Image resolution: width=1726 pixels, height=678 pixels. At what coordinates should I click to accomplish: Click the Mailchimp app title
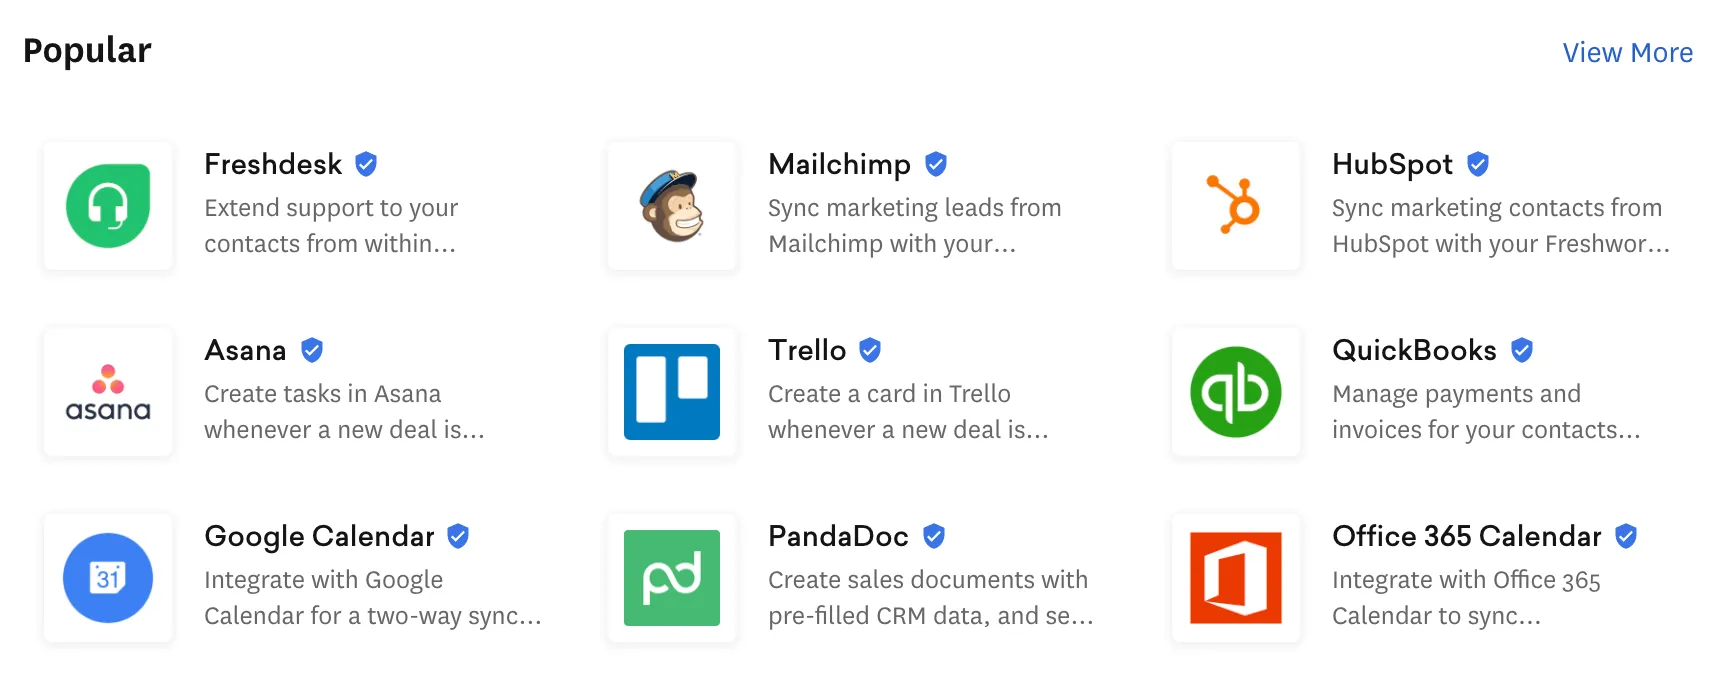pos(839,164)
